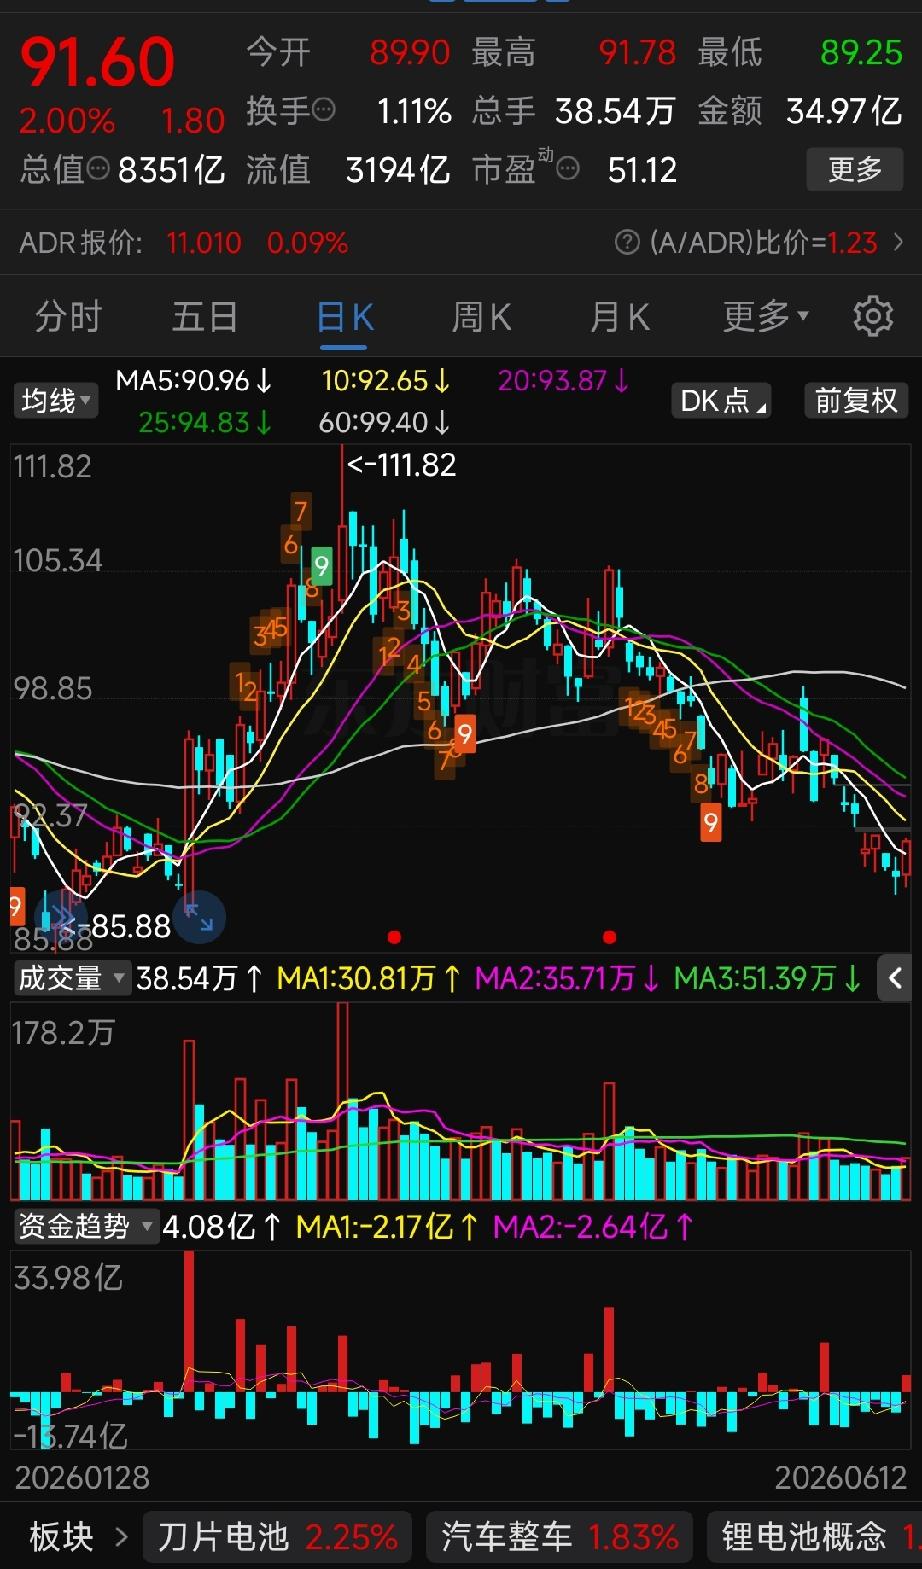Tap the <-111.82 high price marker

coord(401,465)
